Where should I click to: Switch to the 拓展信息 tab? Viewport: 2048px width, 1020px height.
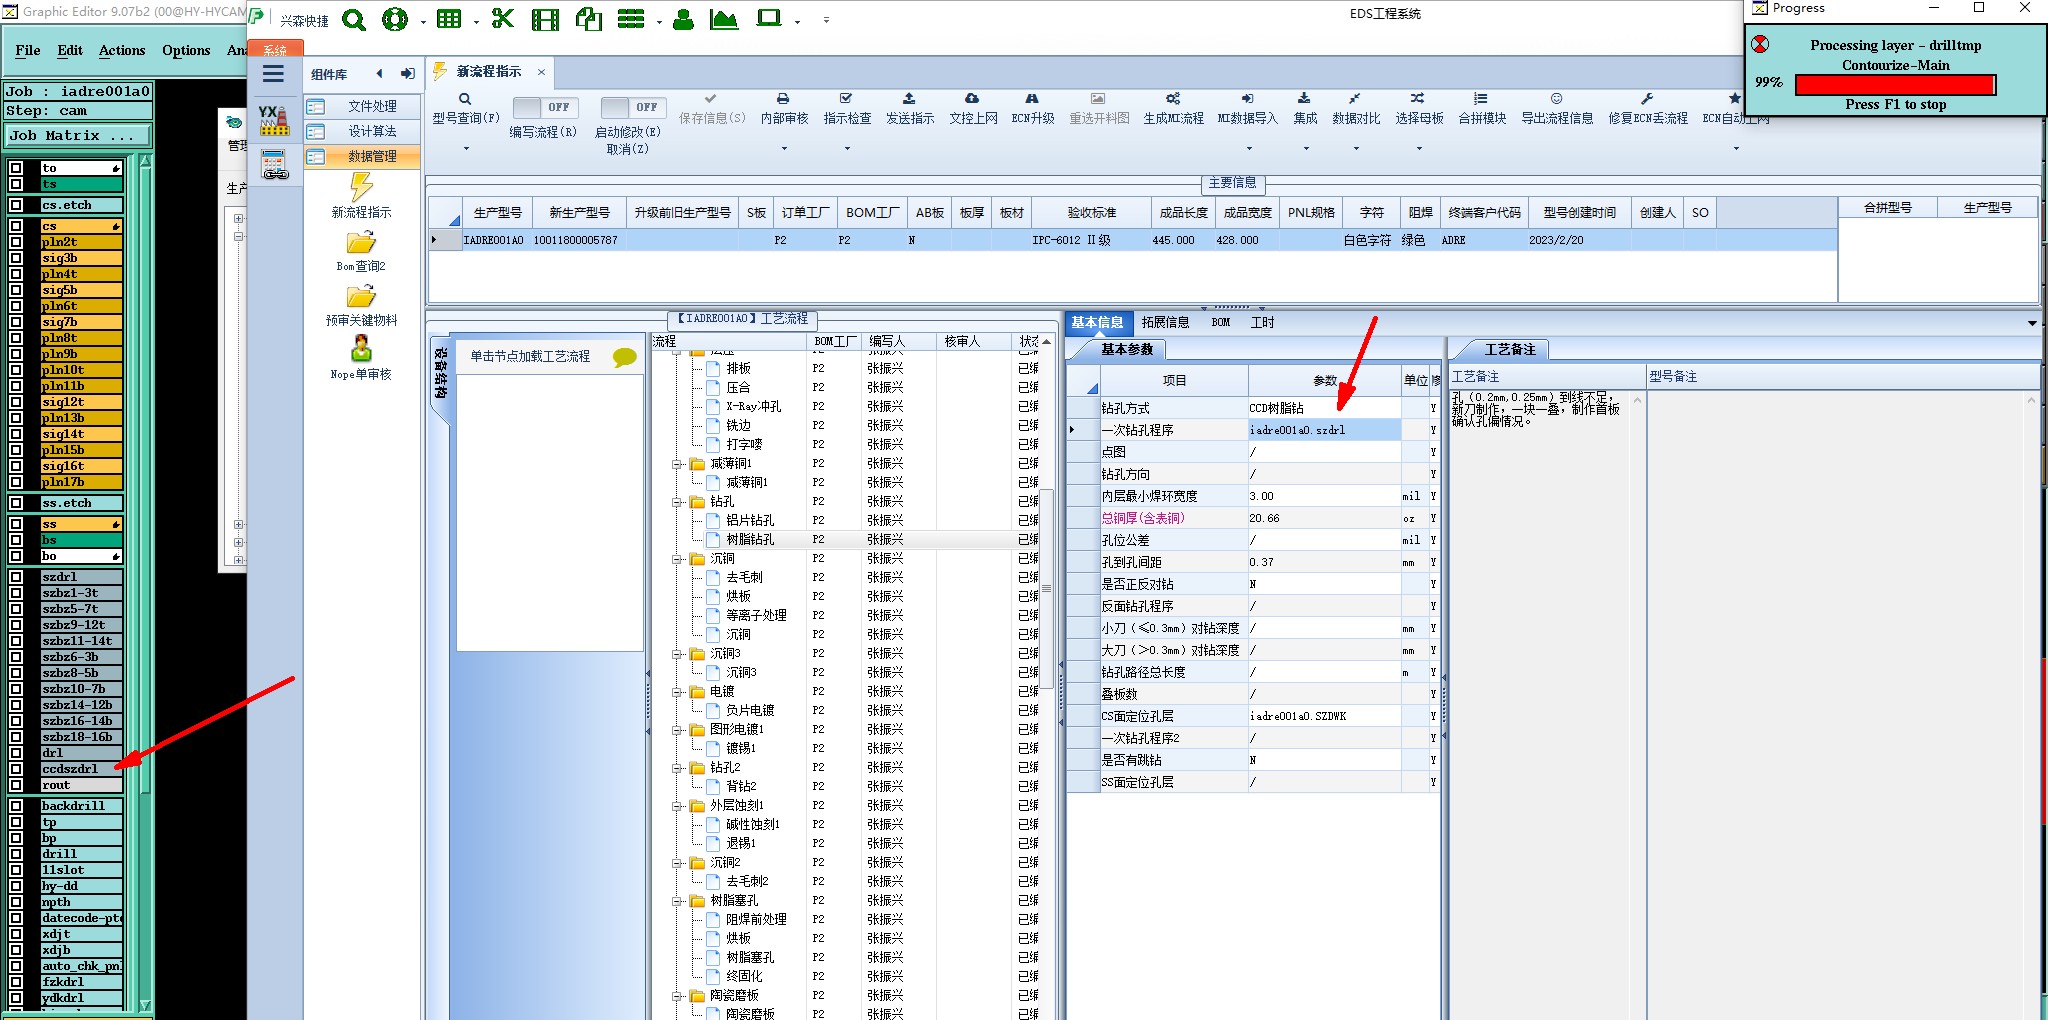click(x=1165, y=322)
